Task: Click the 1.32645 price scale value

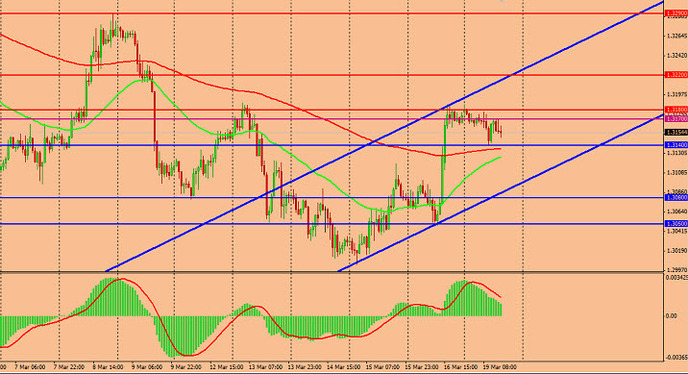Action: (x=677, y=36)
